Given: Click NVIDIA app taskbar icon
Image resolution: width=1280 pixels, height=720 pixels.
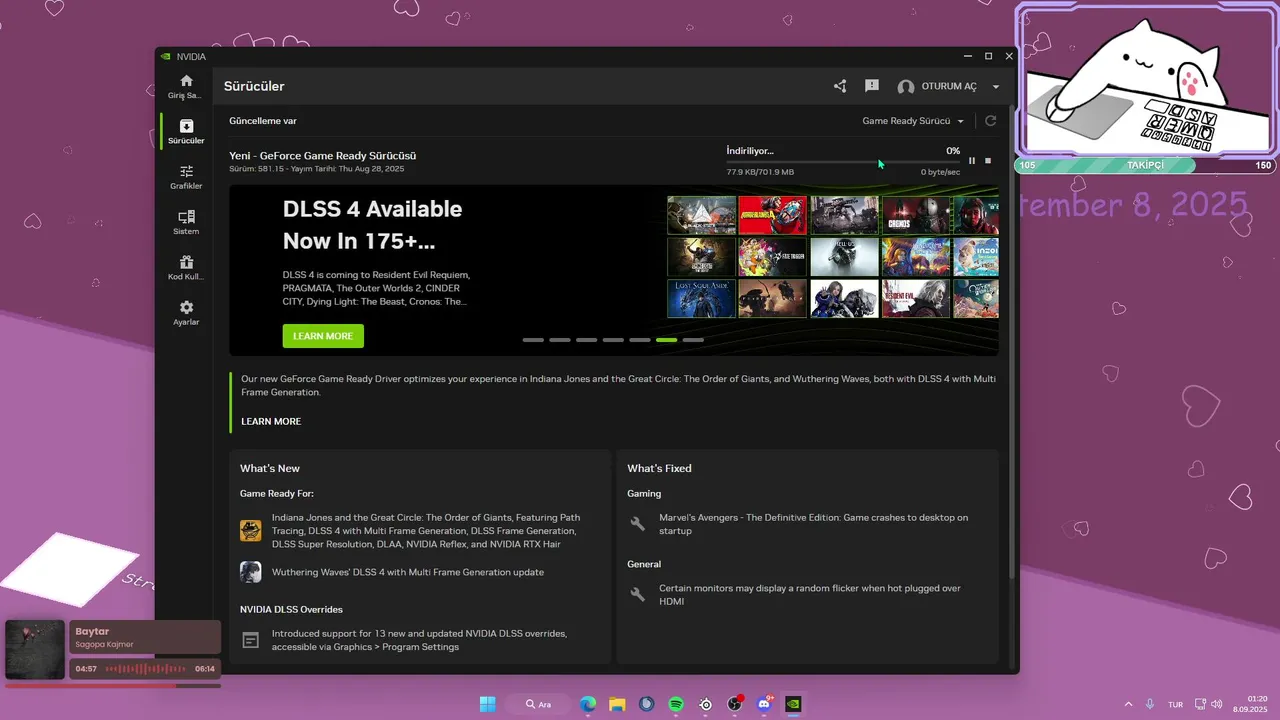Looking at the screenshot, I should tap(793, 704).
